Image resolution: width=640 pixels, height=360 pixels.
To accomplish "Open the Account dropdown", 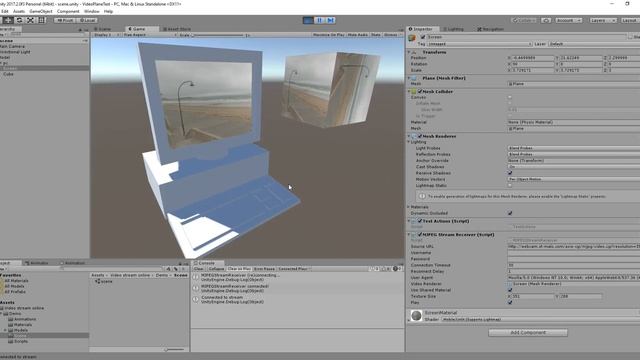I will pyautogui.click(x=568, y=20).
